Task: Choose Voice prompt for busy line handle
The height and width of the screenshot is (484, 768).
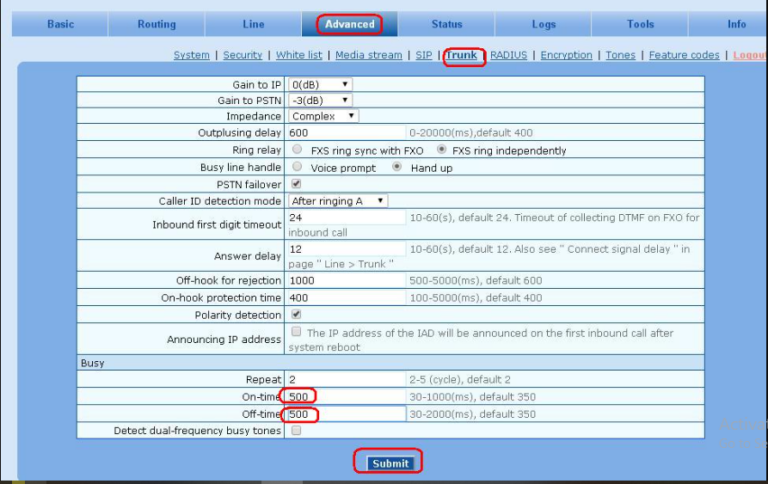Action: pyautogui.click(x=297, y=167)
